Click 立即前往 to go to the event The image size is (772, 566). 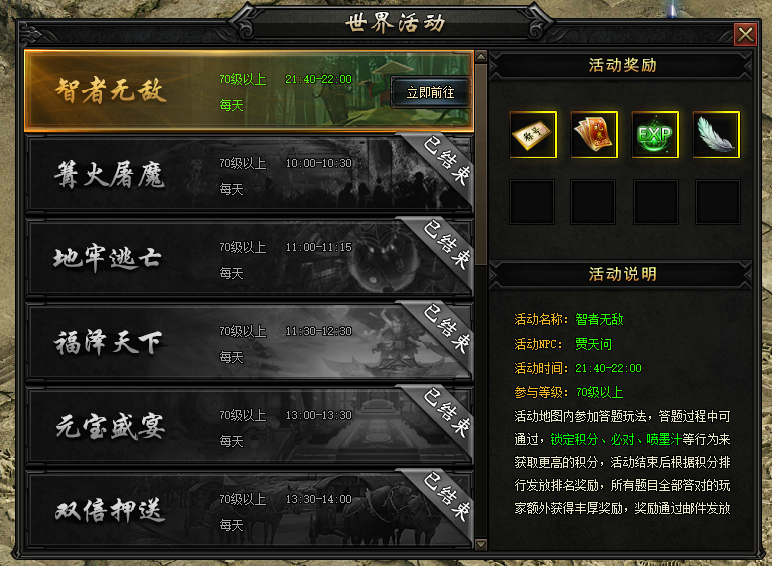click(x=430, y=93)
